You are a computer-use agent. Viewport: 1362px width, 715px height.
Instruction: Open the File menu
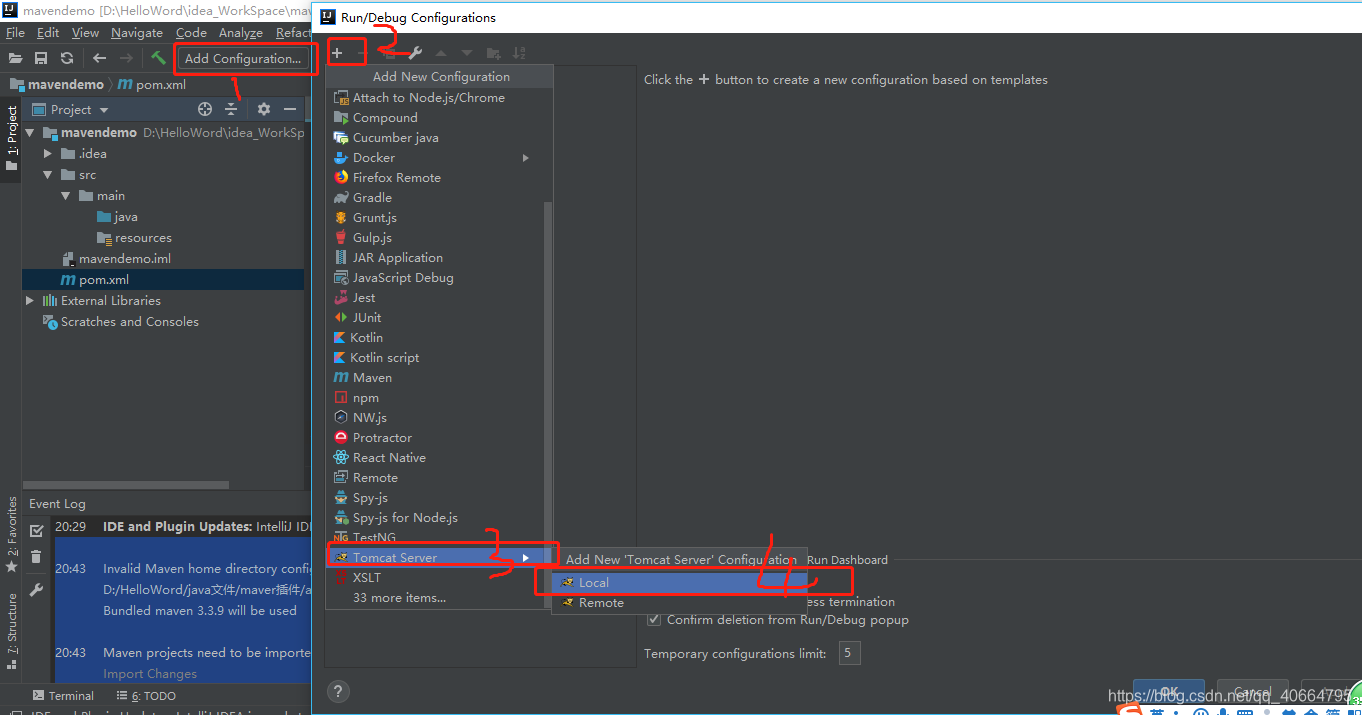15,33
